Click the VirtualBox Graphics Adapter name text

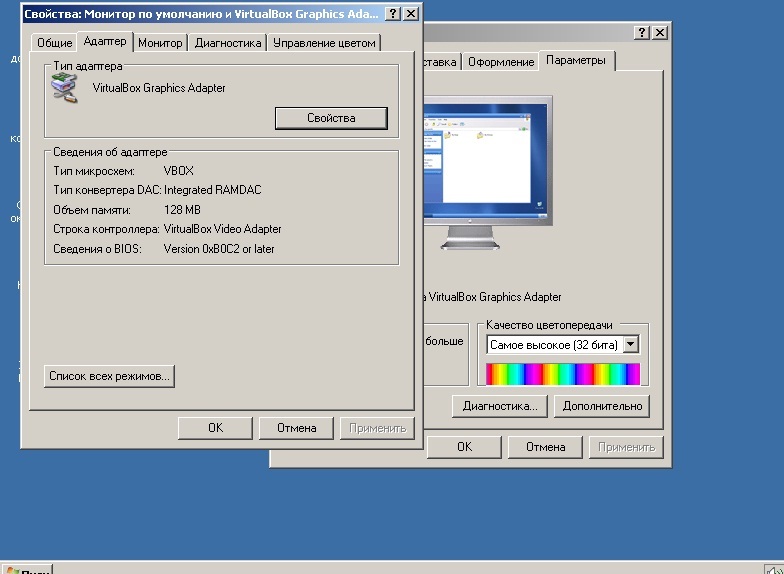point(159,88)
